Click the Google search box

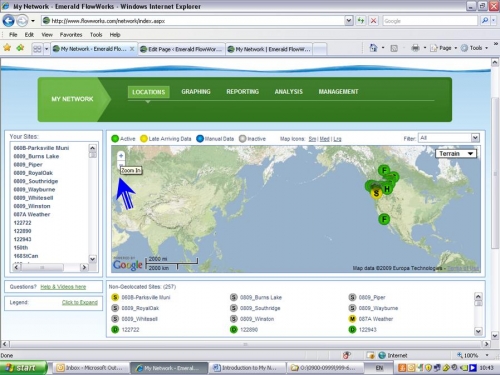[x=430, y=21]
